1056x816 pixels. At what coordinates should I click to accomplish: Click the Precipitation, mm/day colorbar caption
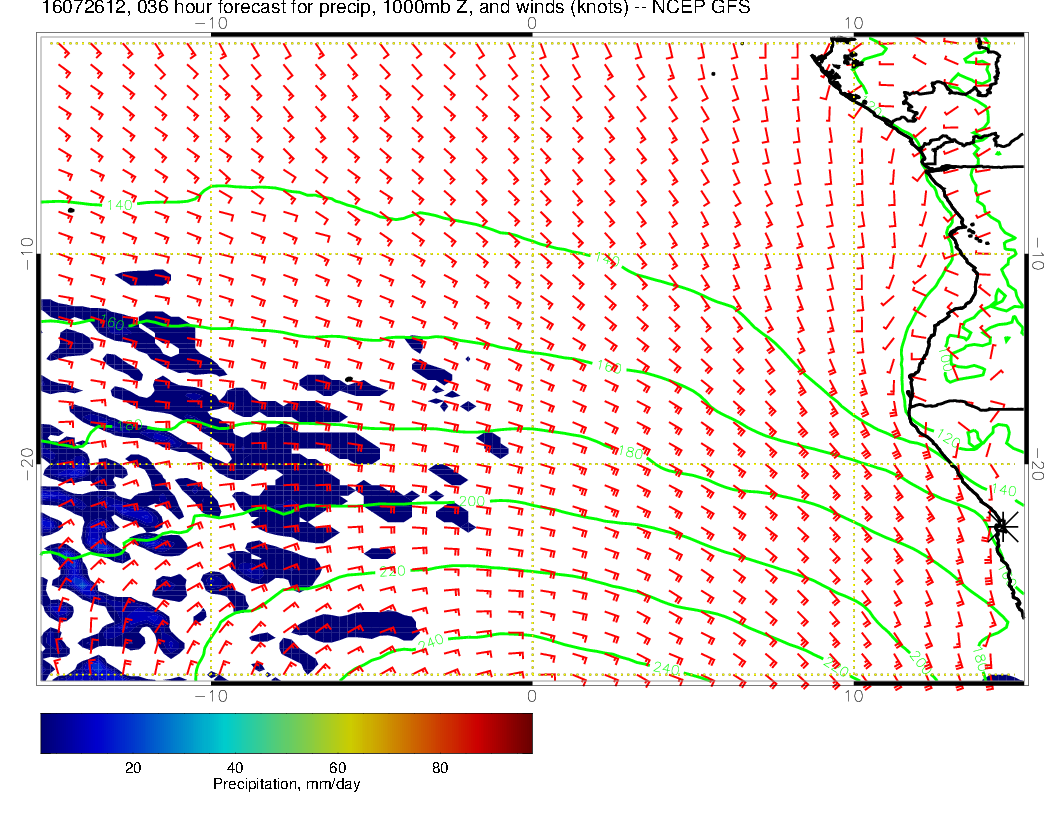286,784
